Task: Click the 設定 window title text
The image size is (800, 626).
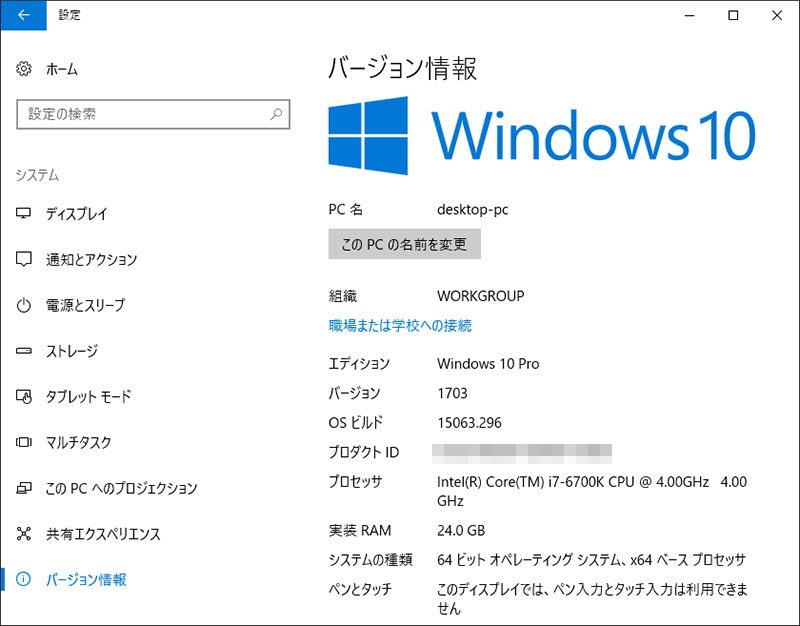Action: point(69,15)
